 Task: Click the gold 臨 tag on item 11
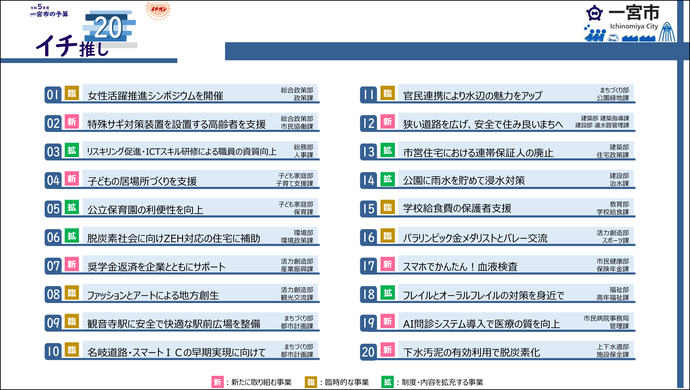pos(387,93)
